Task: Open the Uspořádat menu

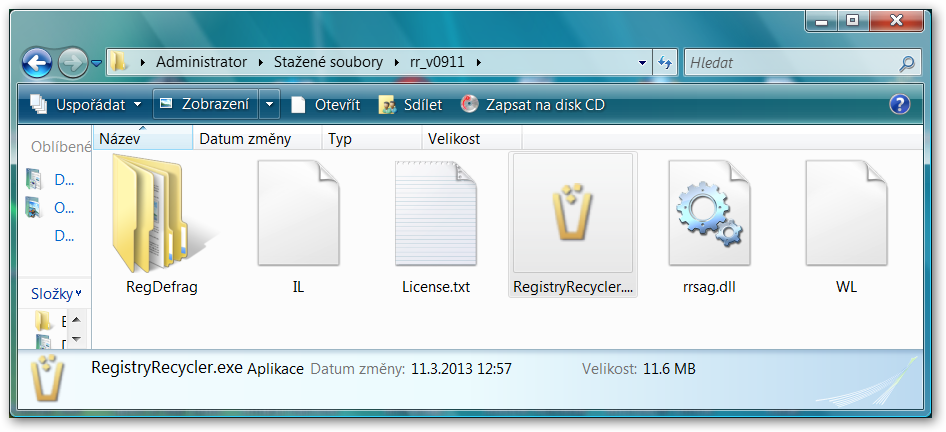Action: tap(86, 105)
